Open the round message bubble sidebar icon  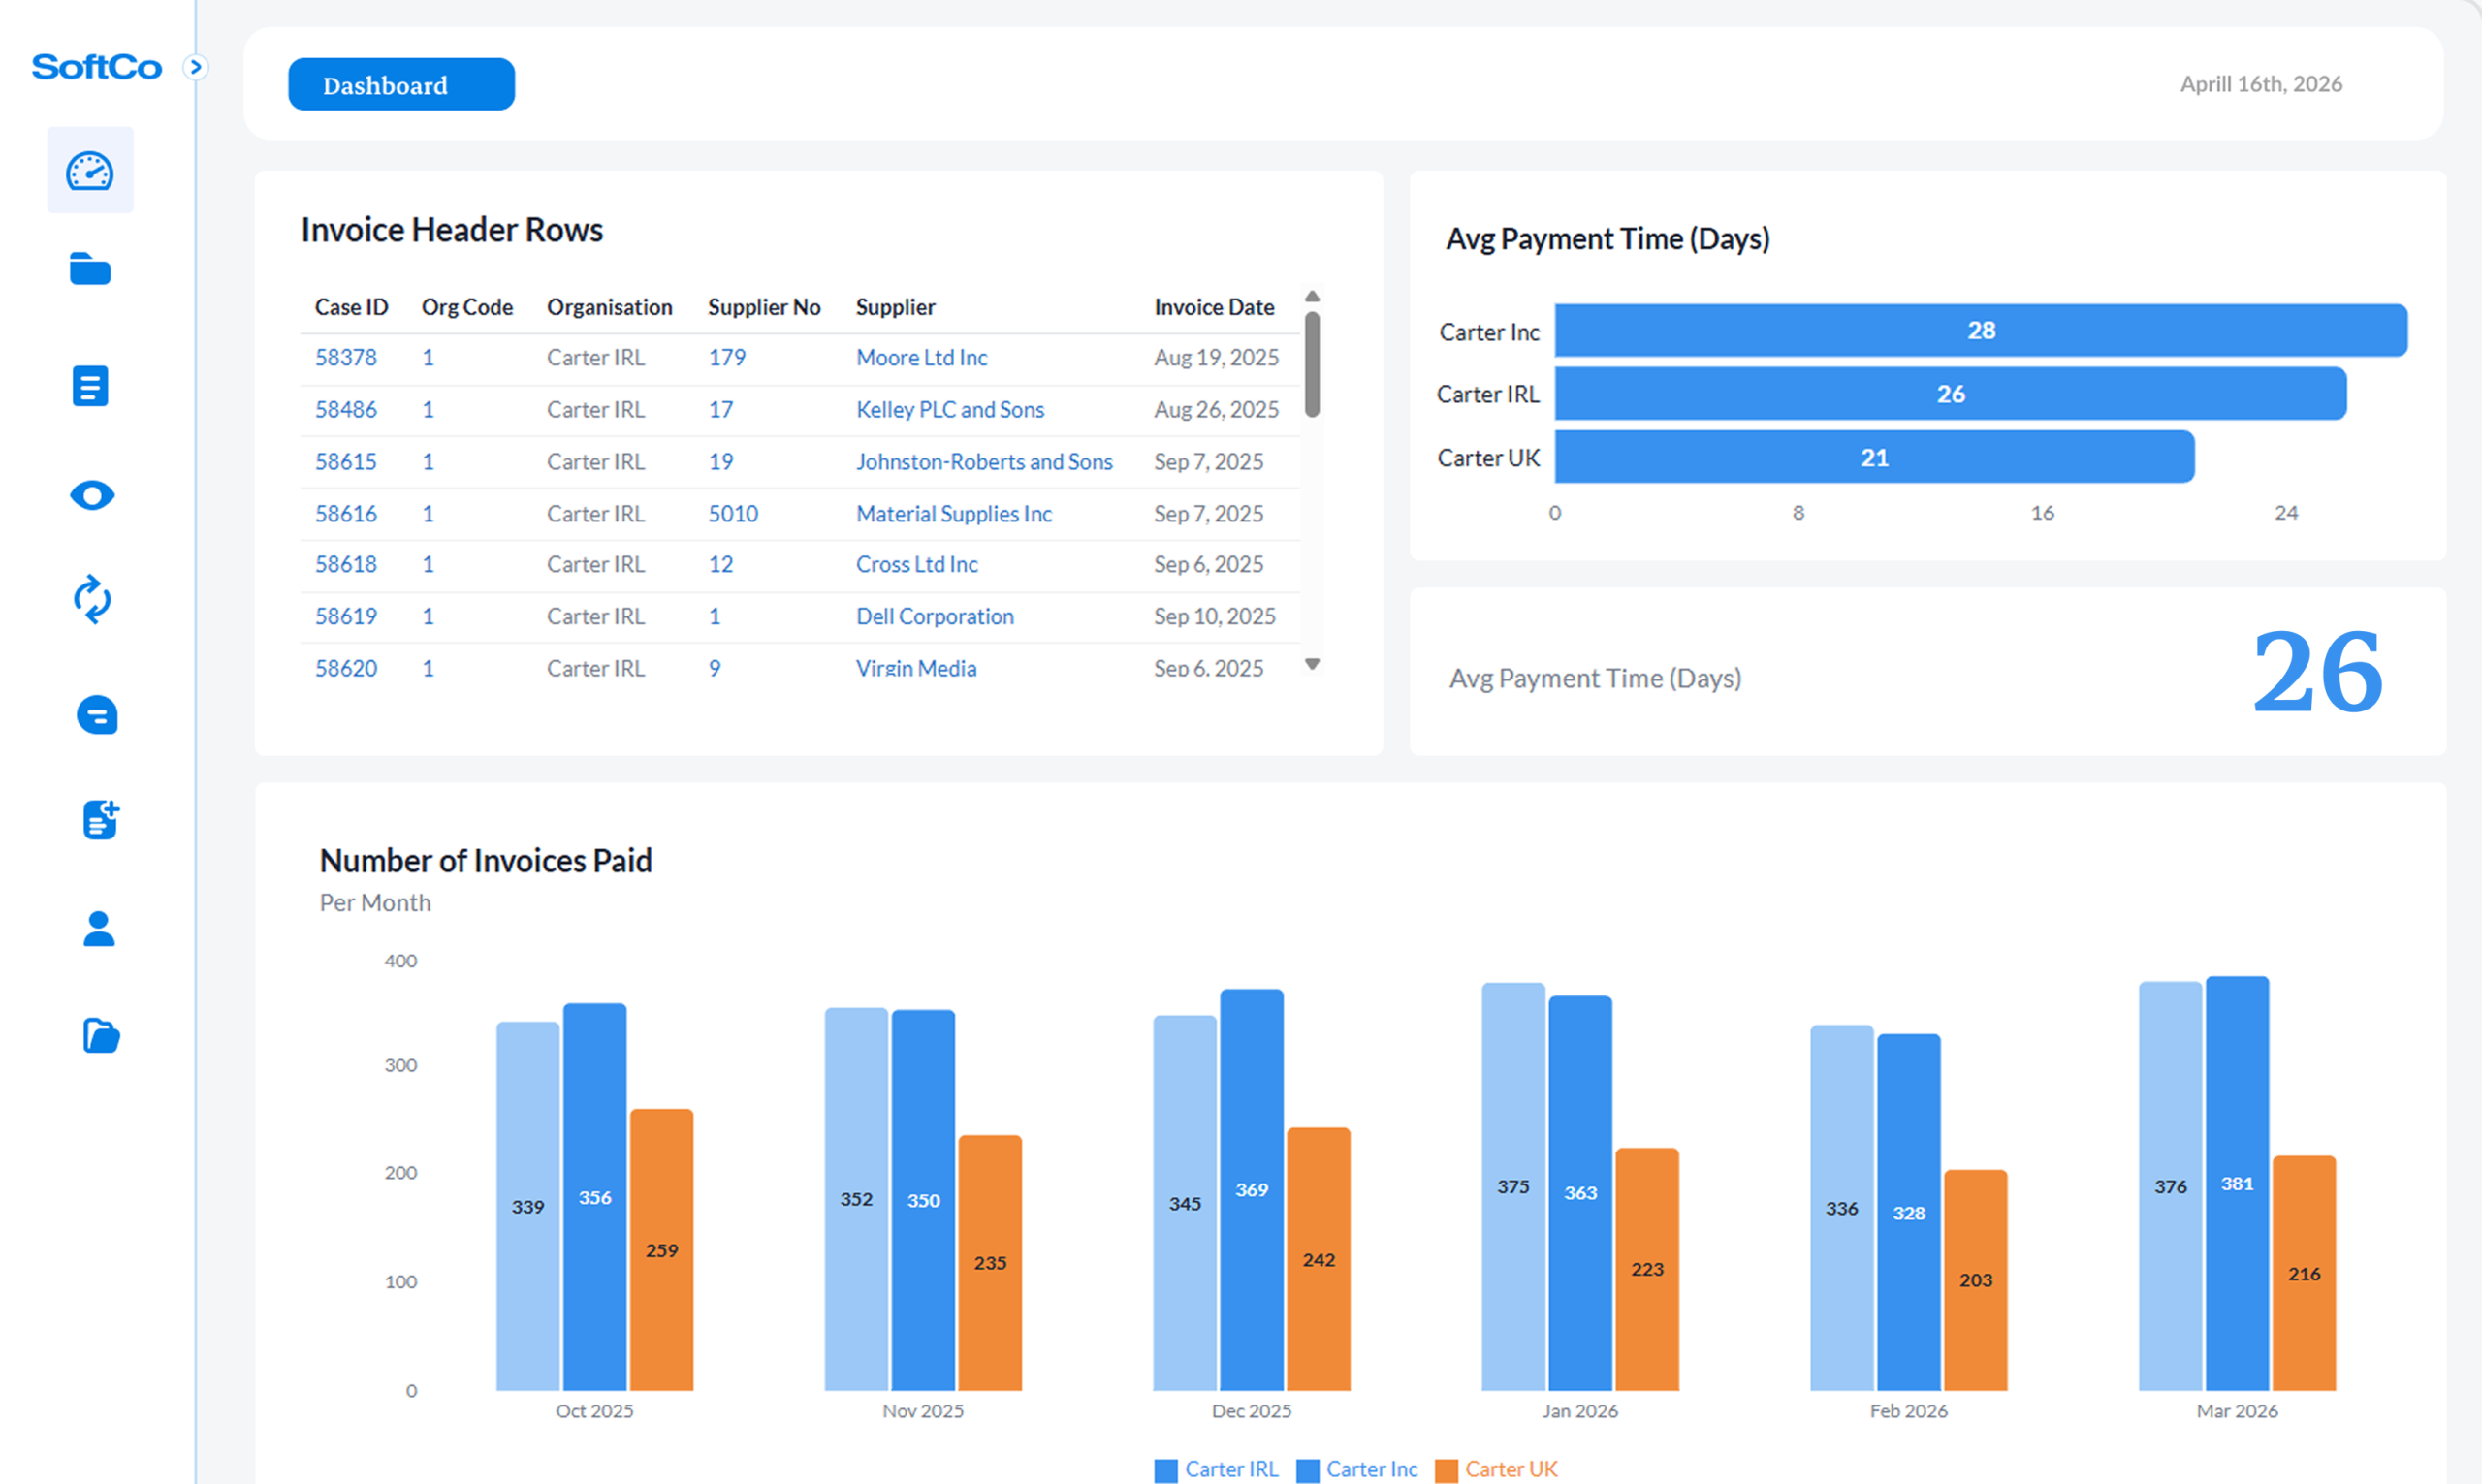[97, 715]
